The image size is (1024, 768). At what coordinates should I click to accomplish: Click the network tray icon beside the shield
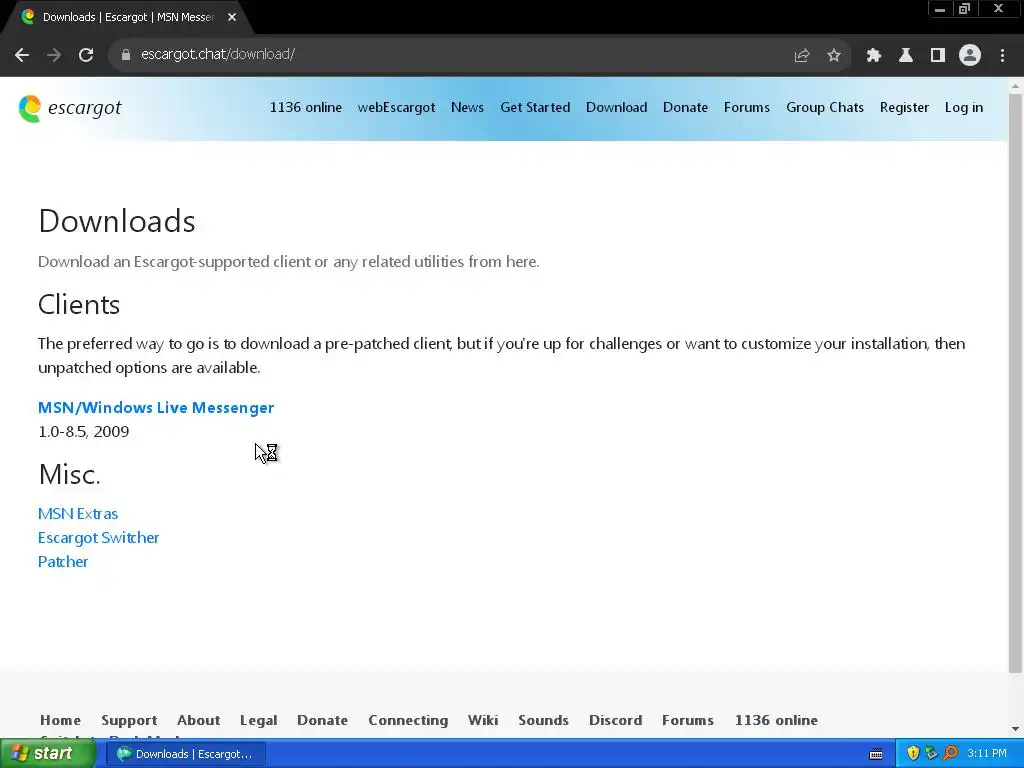click(x=931, y=754)
